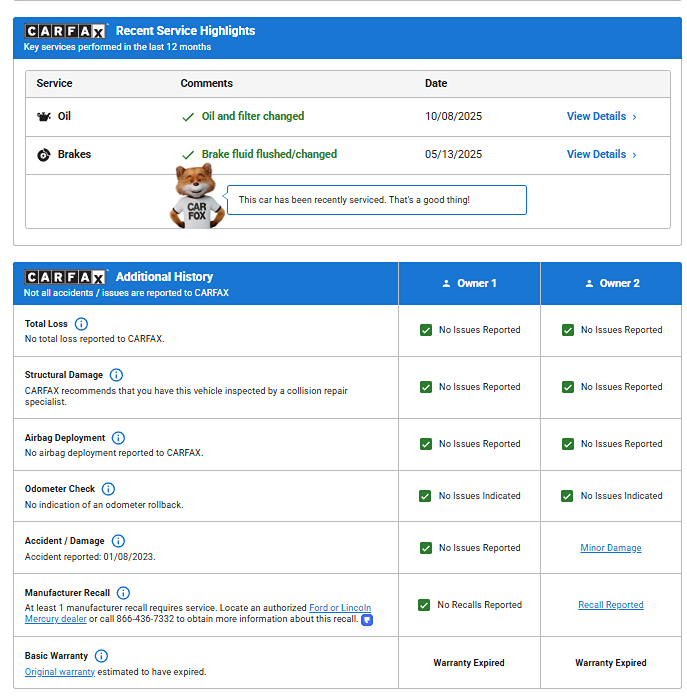Click the Accident / Damage info icon
The width and height of the screenshot is (687, 697).
coord(118,541)
